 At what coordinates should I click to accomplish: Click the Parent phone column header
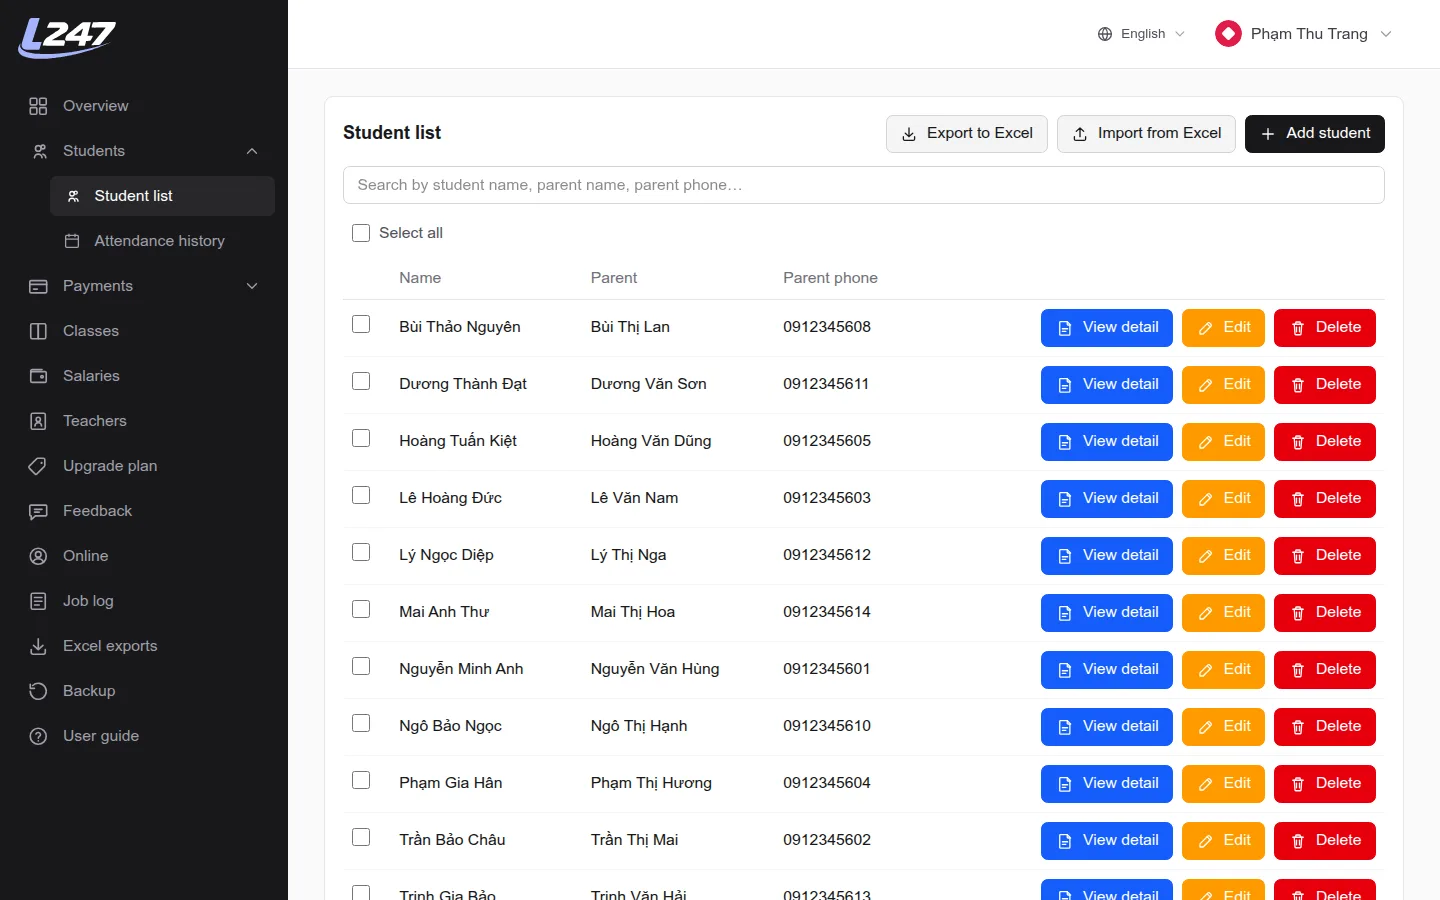coord(830,278)
